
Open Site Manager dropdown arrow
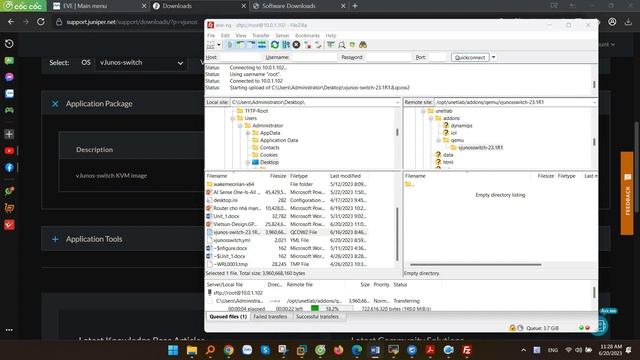pos(219,45)
